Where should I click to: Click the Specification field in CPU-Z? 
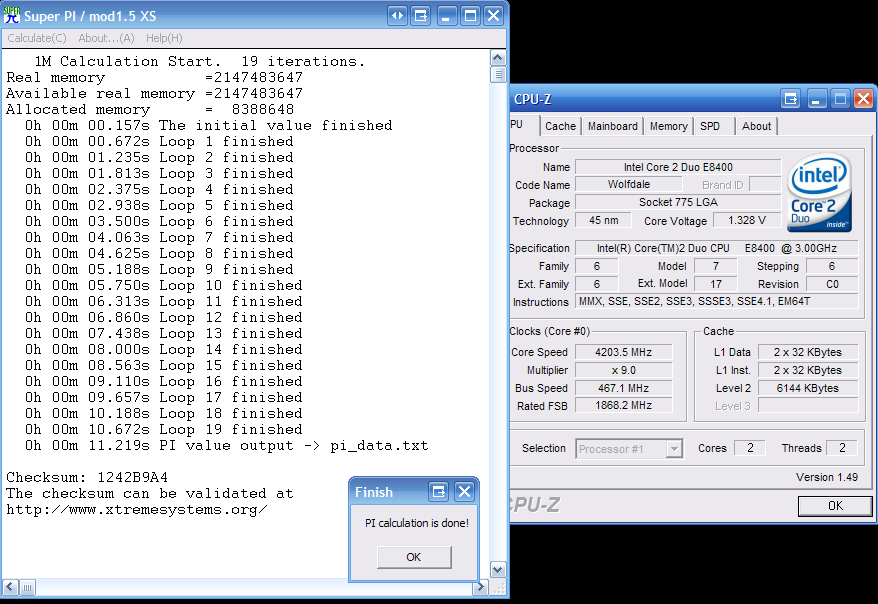pos(717,248)
